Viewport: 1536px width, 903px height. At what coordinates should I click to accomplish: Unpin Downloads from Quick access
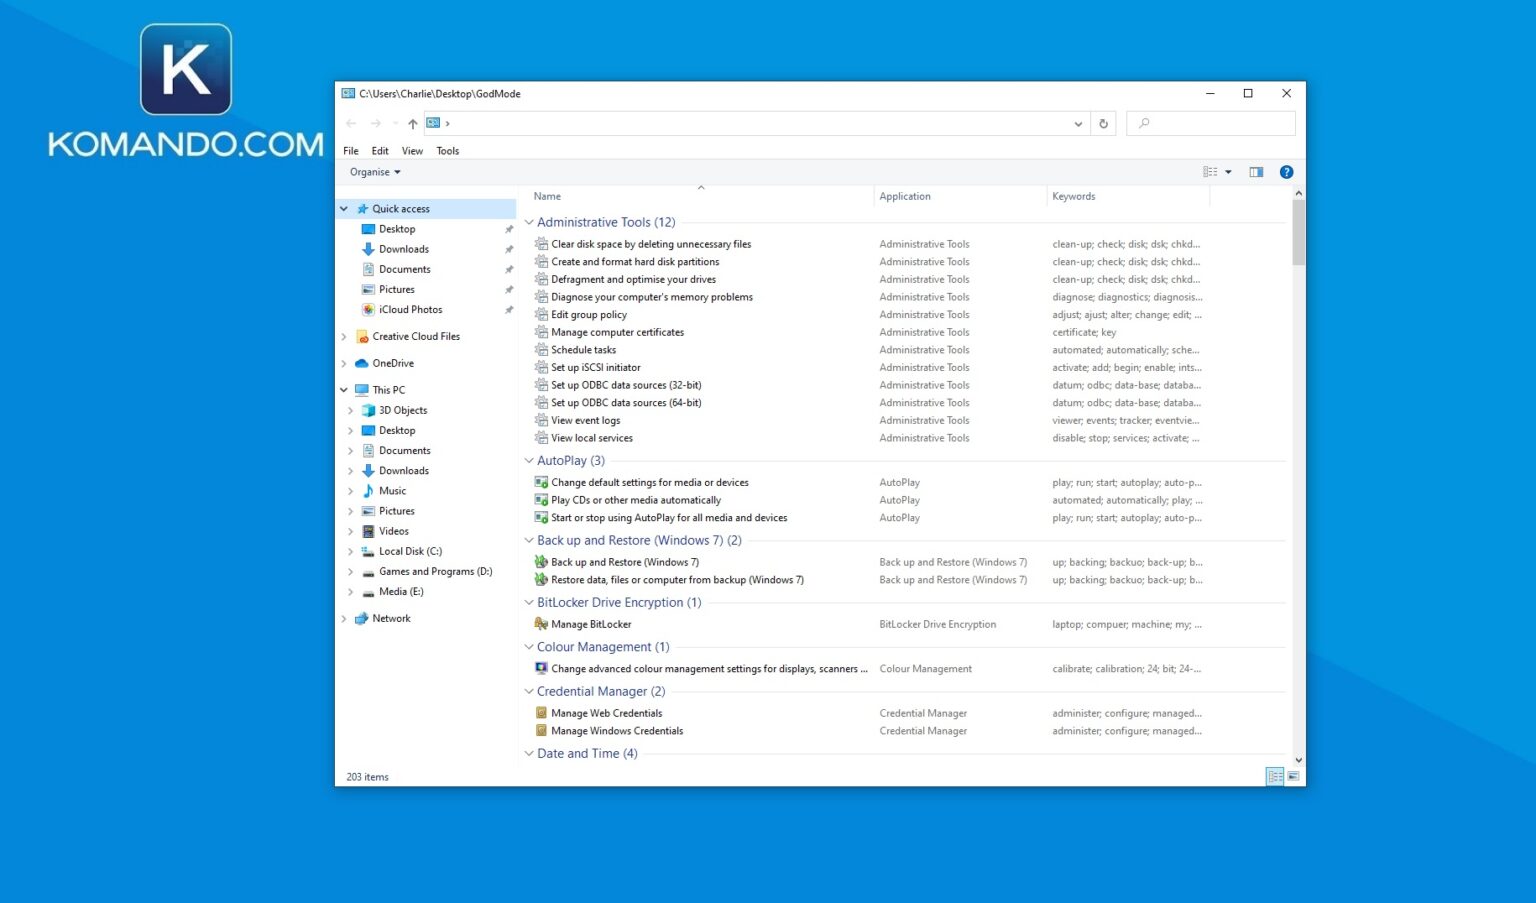point(509,249)
